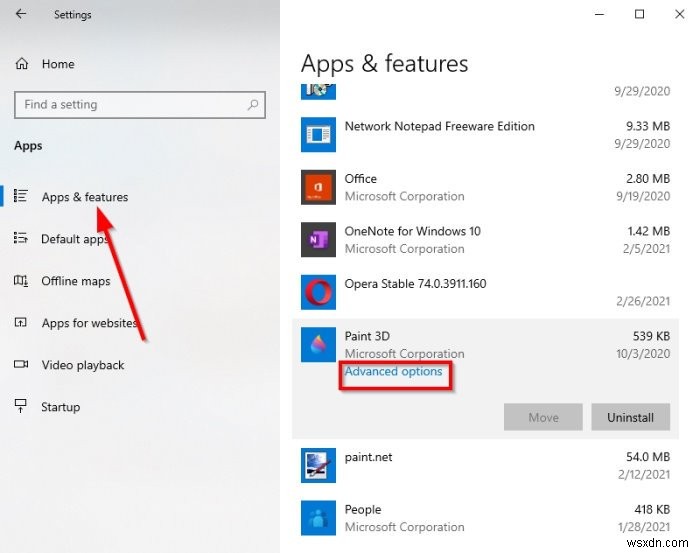The height and width of the screenshot is (553, 700).
Task: Click the 1.42 MB size value
Action: (649, 231)
